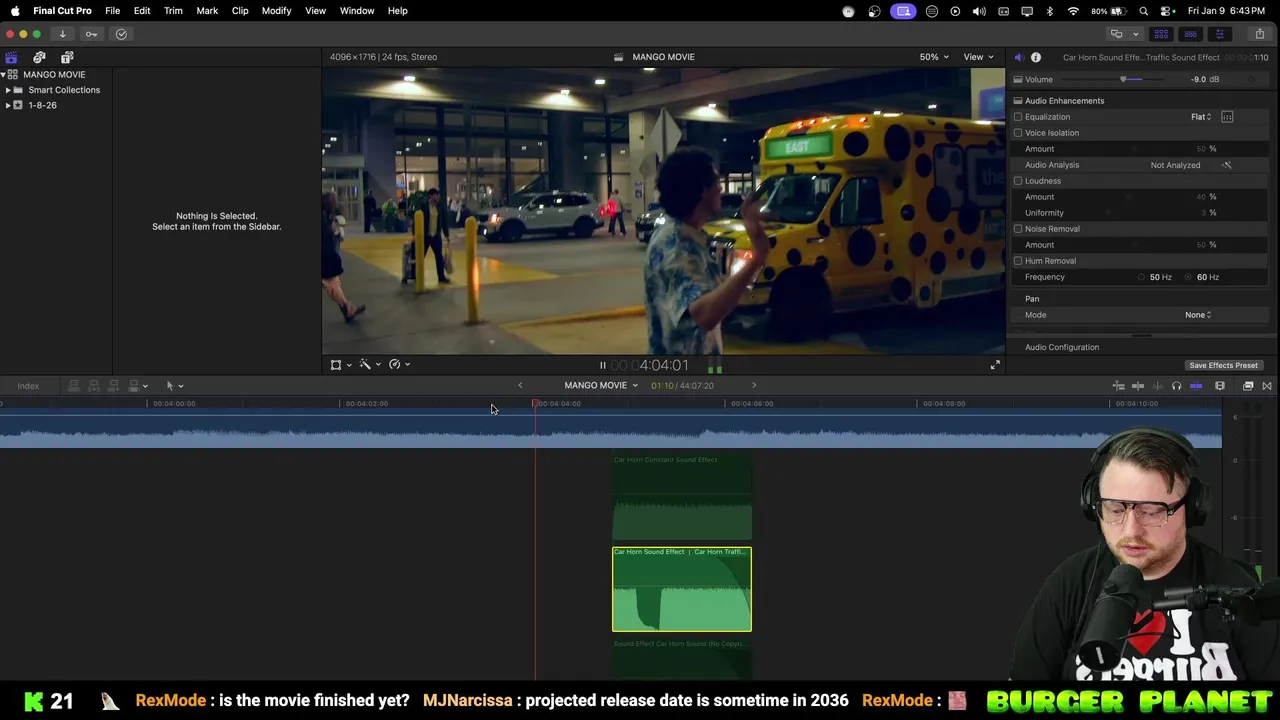The height and width of the screenshot is (720, 1280).
Task: Toggle the Volume section icon
Action: point(1018,80)
